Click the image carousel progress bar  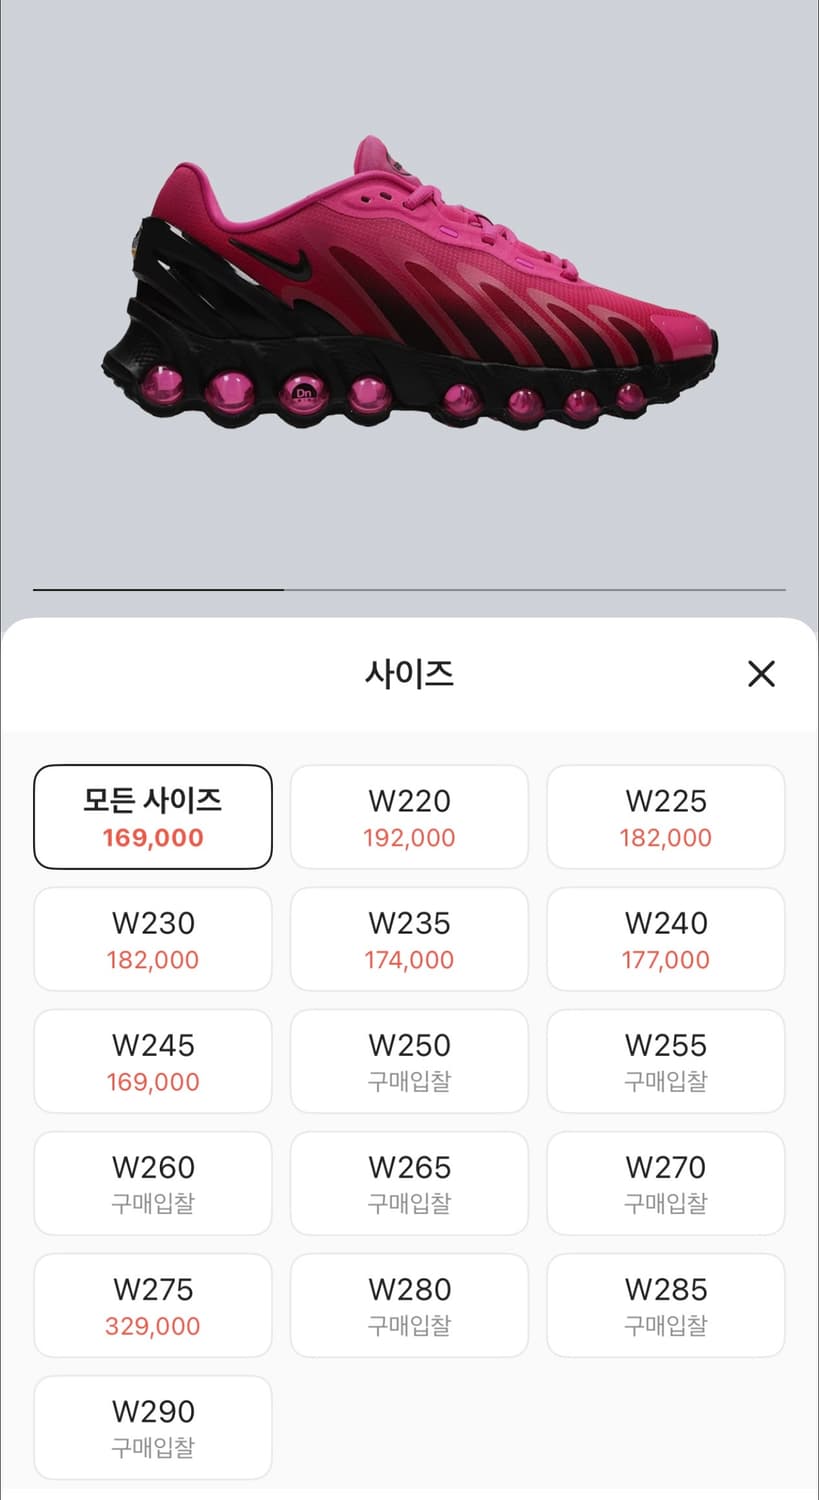(x=409, y=590)
